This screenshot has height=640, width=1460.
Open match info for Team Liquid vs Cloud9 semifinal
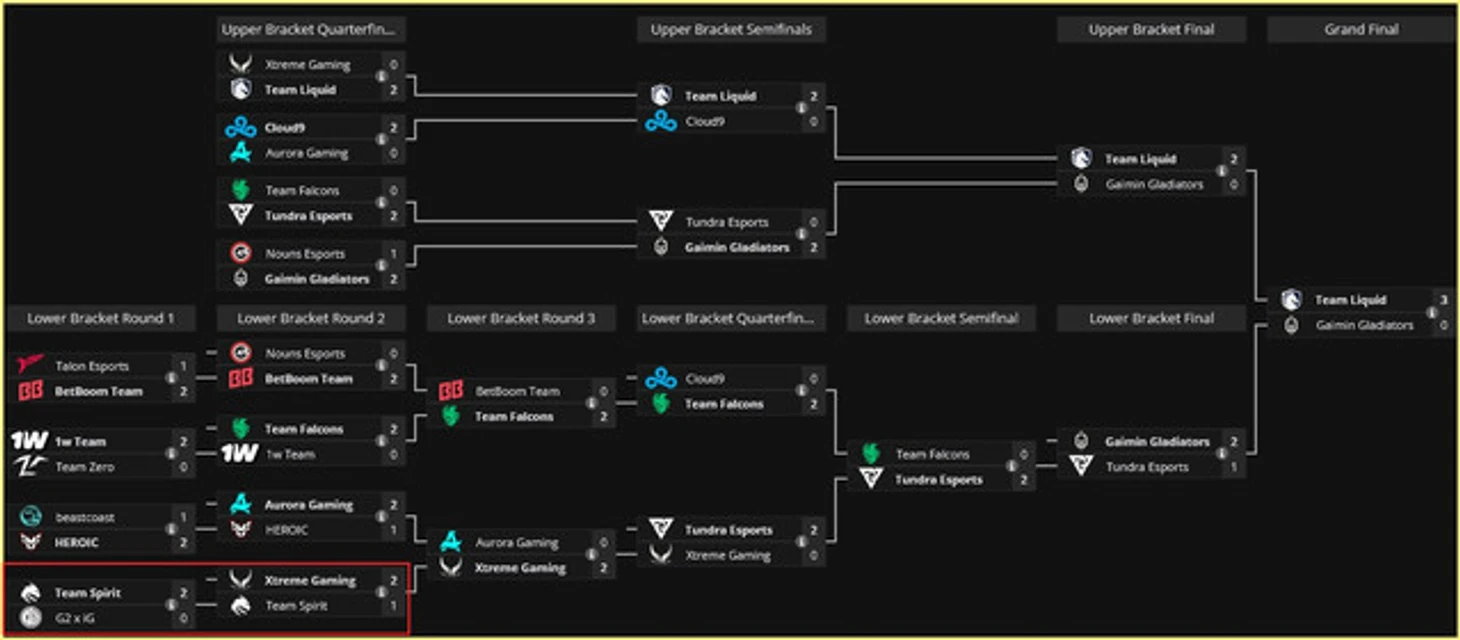click(801, 108)
